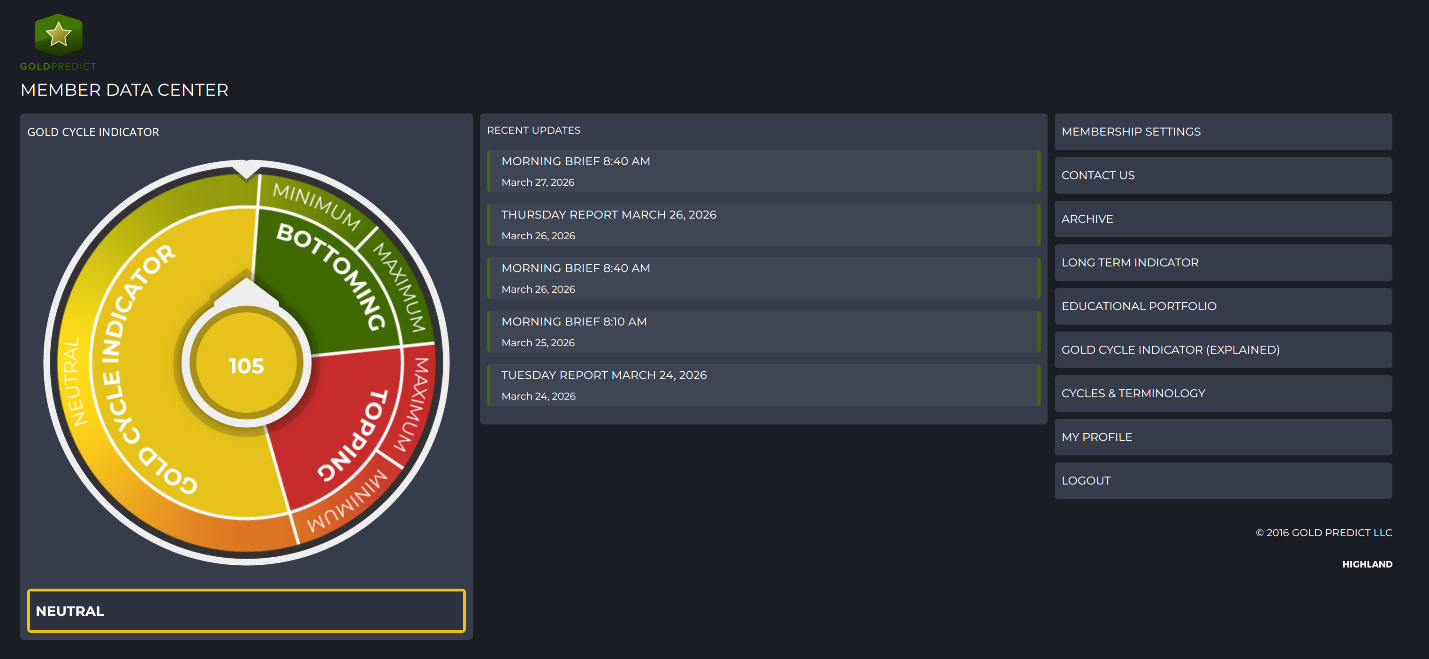The width and height of the screenshot is (1429, 659).
Task: Click the Logout button
Action: (x=1223, y=481)
